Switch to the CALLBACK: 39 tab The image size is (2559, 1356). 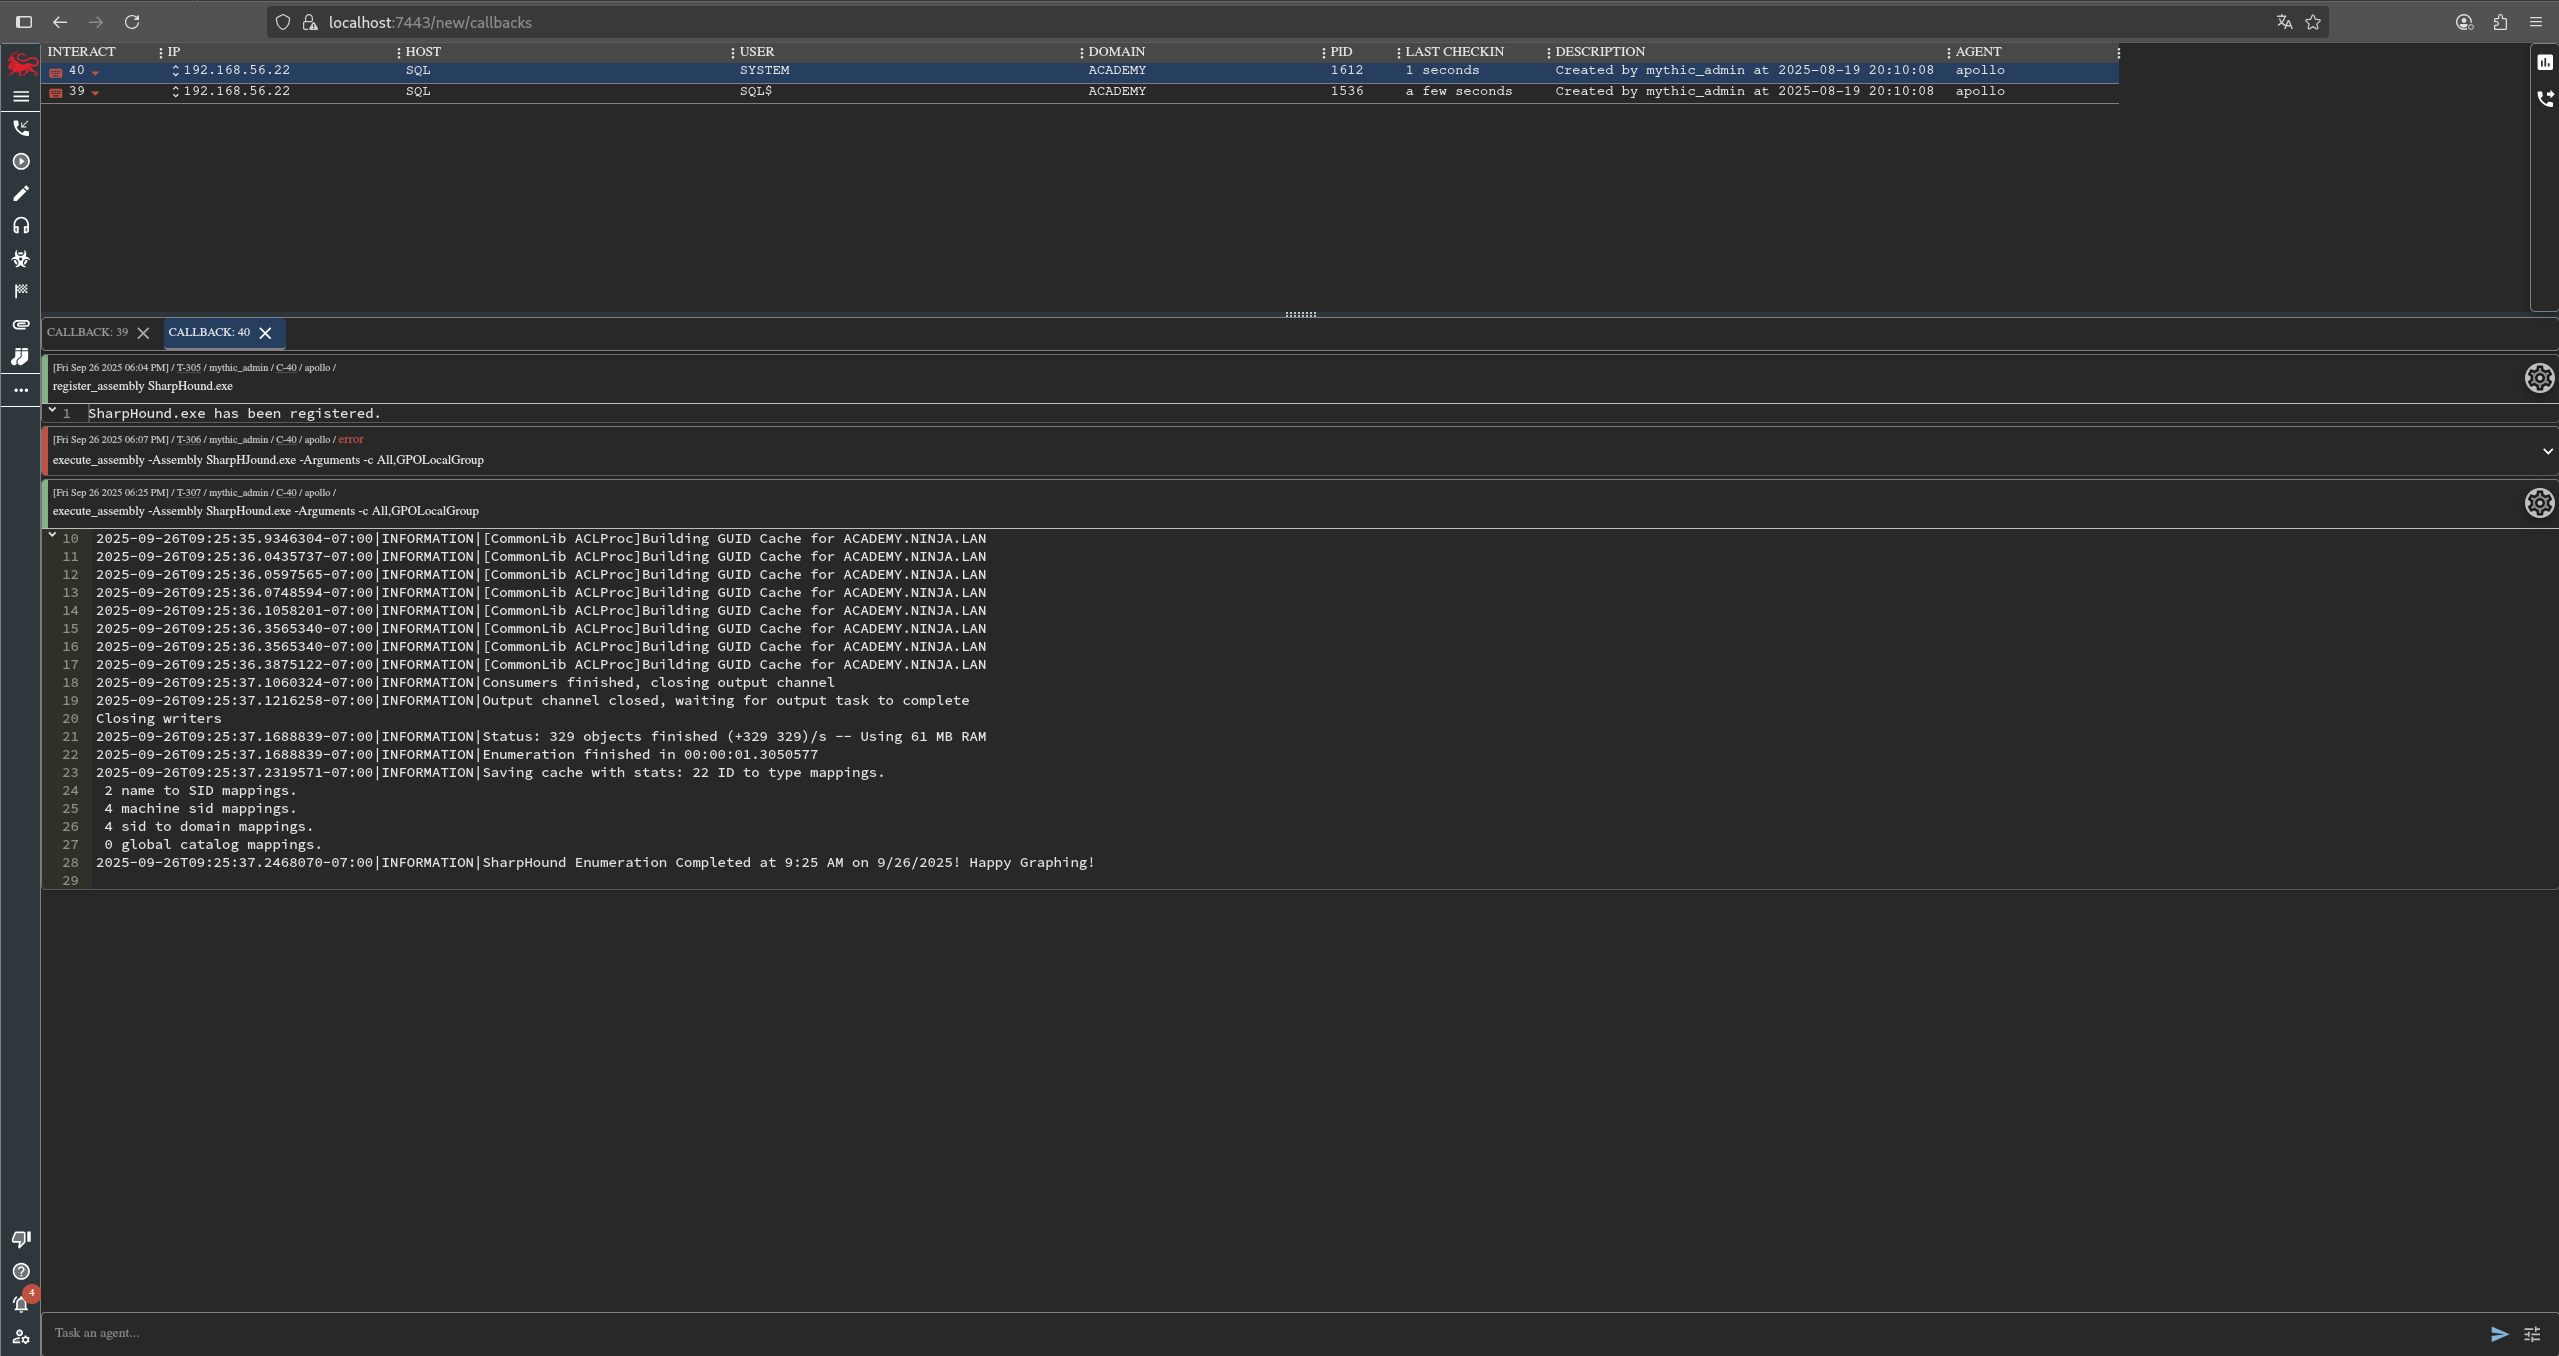pyautogui.click(x=87, y=332)
